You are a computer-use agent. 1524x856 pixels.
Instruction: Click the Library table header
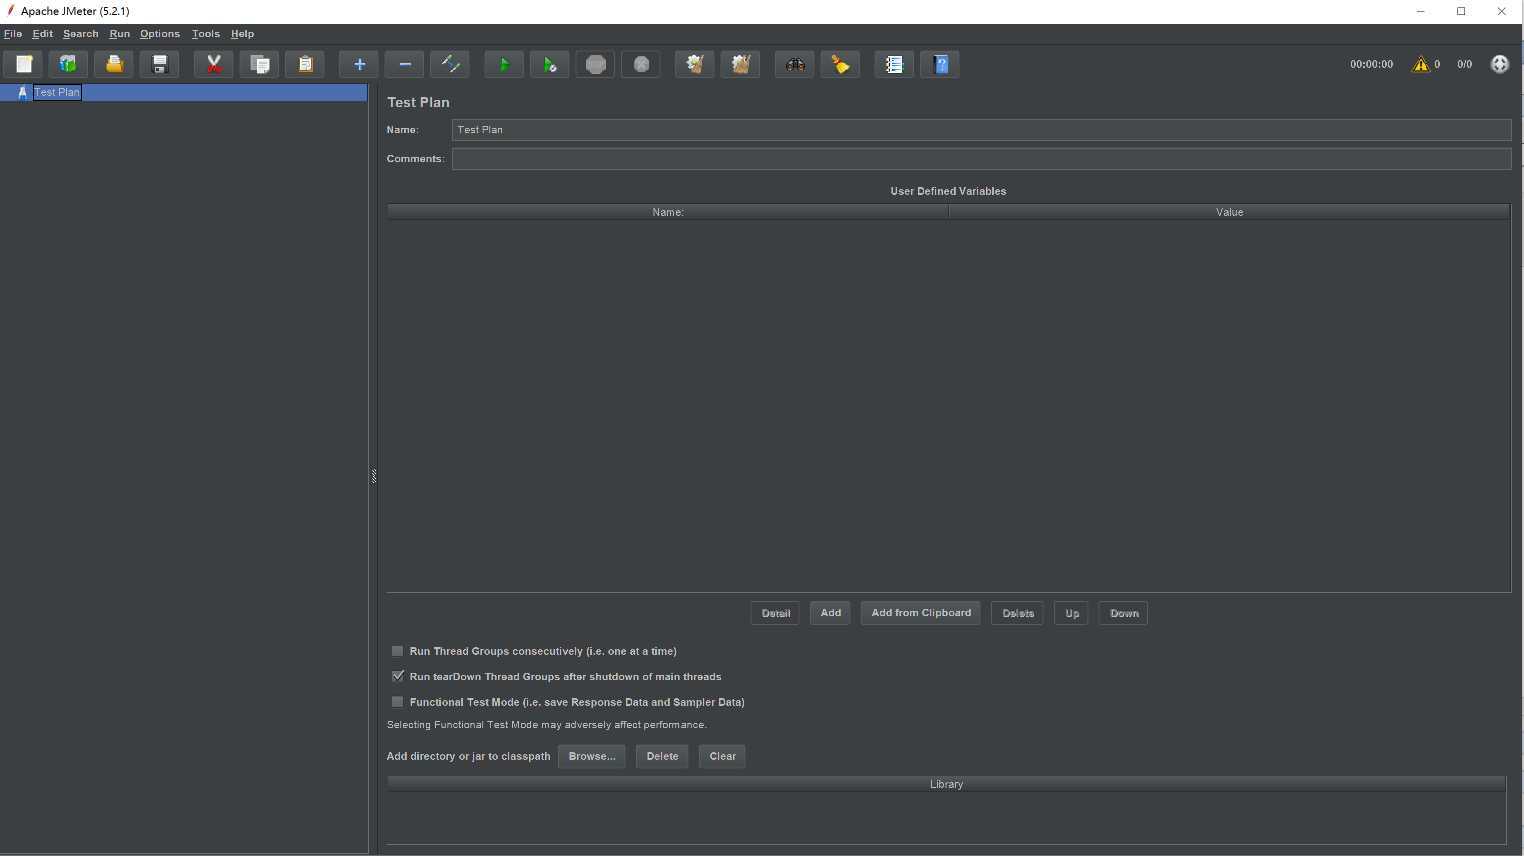point(946,784)
